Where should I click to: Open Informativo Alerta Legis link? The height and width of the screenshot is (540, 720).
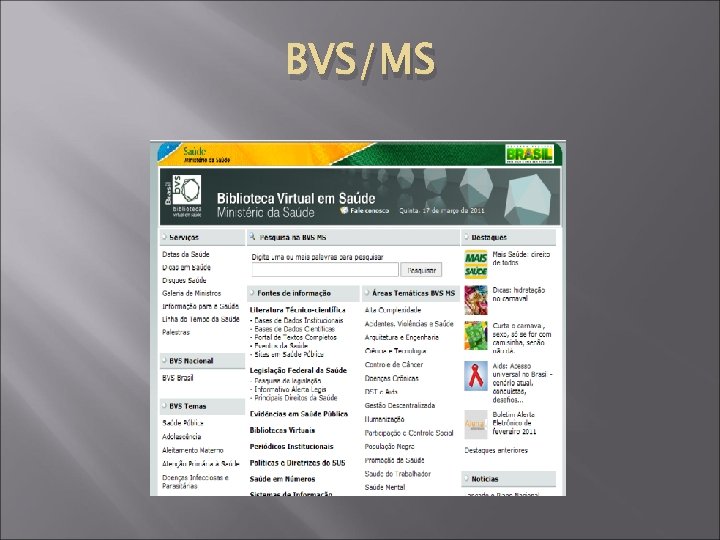[x=290, y=389]
